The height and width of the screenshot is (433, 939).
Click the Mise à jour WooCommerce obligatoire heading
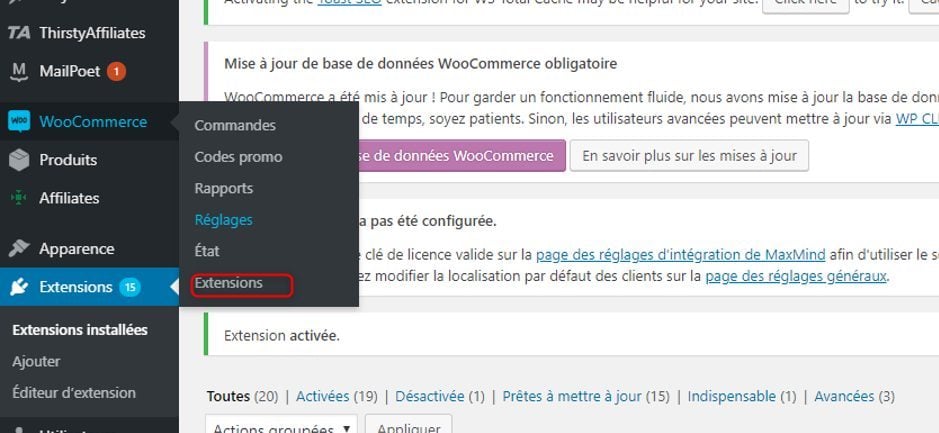pos(420,63)
